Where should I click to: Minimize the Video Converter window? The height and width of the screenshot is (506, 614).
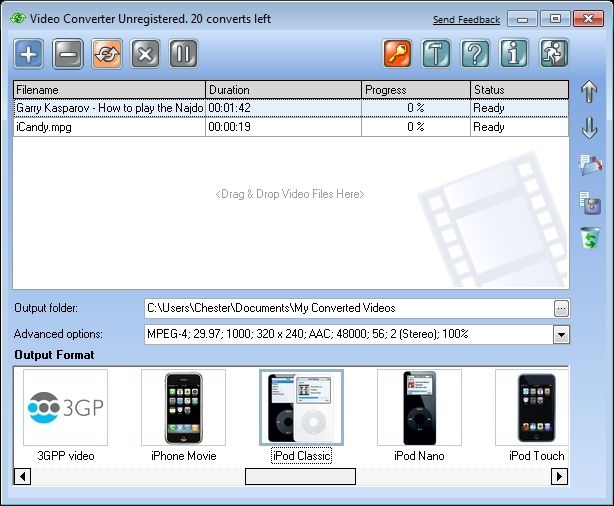coord(522,18)
